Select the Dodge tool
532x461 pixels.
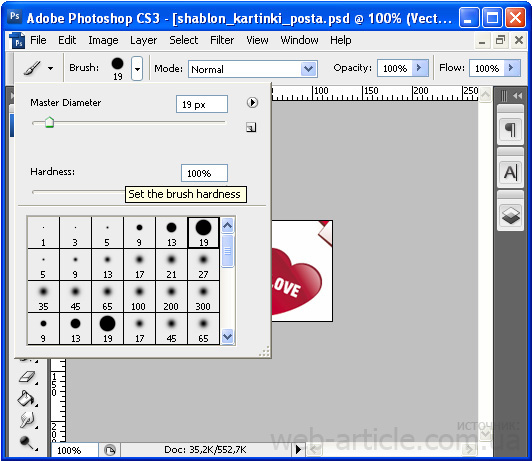(27, 442)
